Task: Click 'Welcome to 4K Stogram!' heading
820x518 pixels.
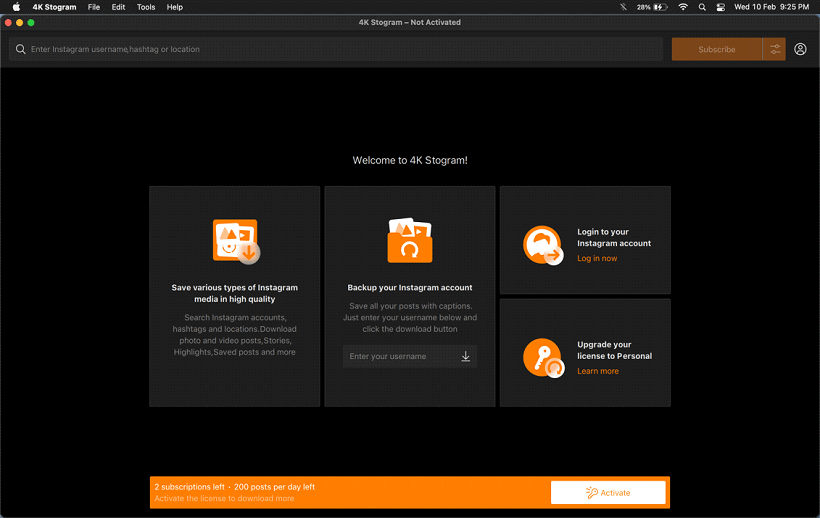Action: pos(410,160)
